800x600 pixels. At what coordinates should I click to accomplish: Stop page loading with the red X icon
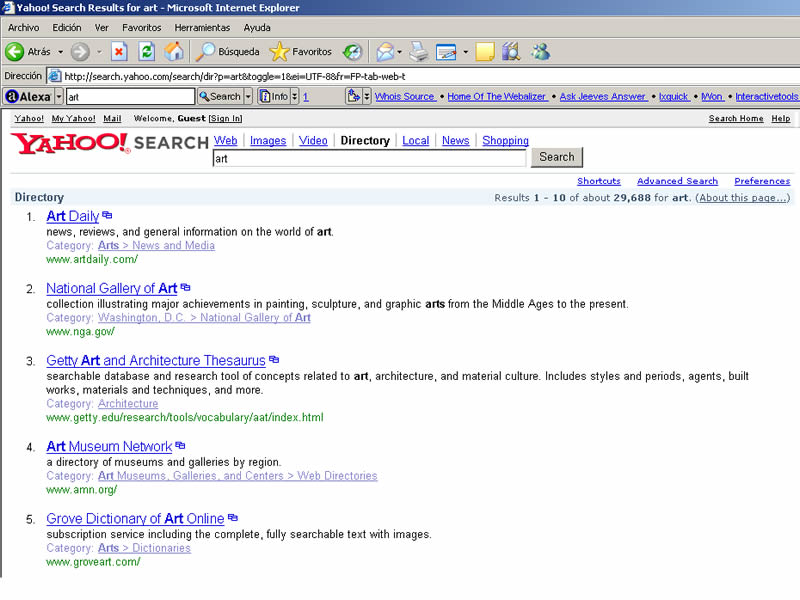point(119,52)
